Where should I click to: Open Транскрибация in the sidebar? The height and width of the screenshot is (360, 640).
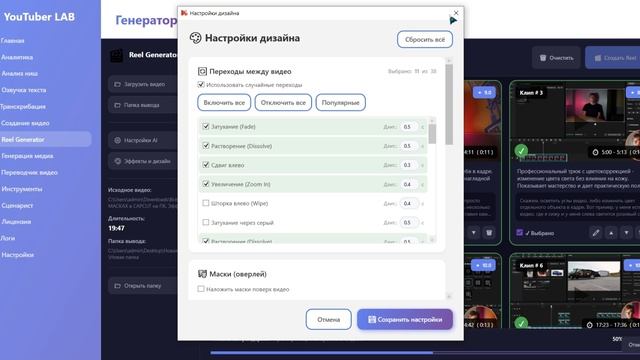pyautogui.click(x=23, y=107)
